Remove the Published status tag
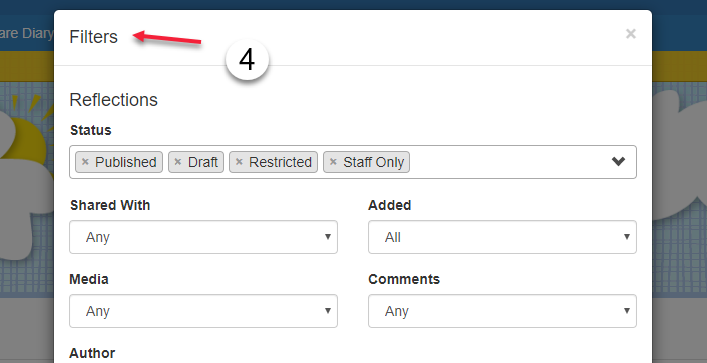This screenshot has width=707, height=363. pos(85,162)
